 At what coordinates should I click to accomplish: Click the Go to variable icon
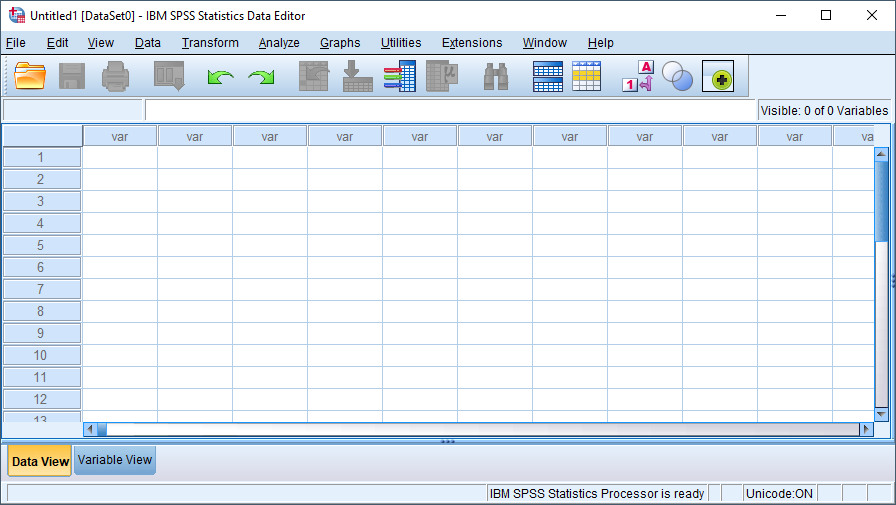358,76
